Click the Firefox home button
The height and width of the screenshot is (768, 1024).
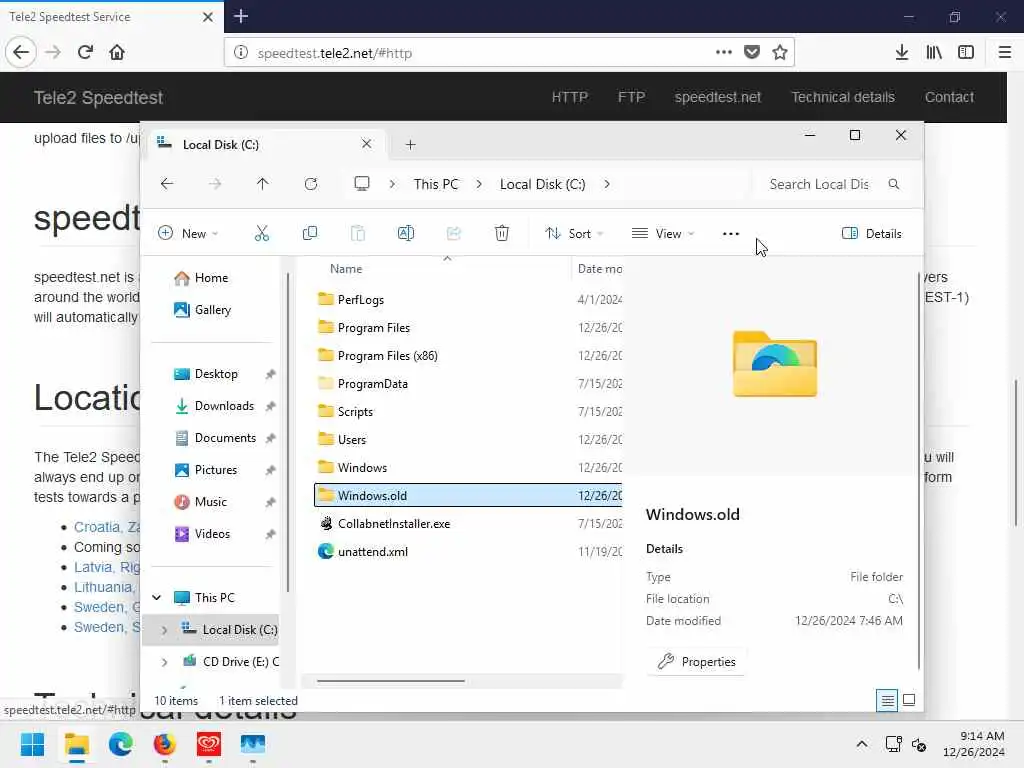coord(117,52)
